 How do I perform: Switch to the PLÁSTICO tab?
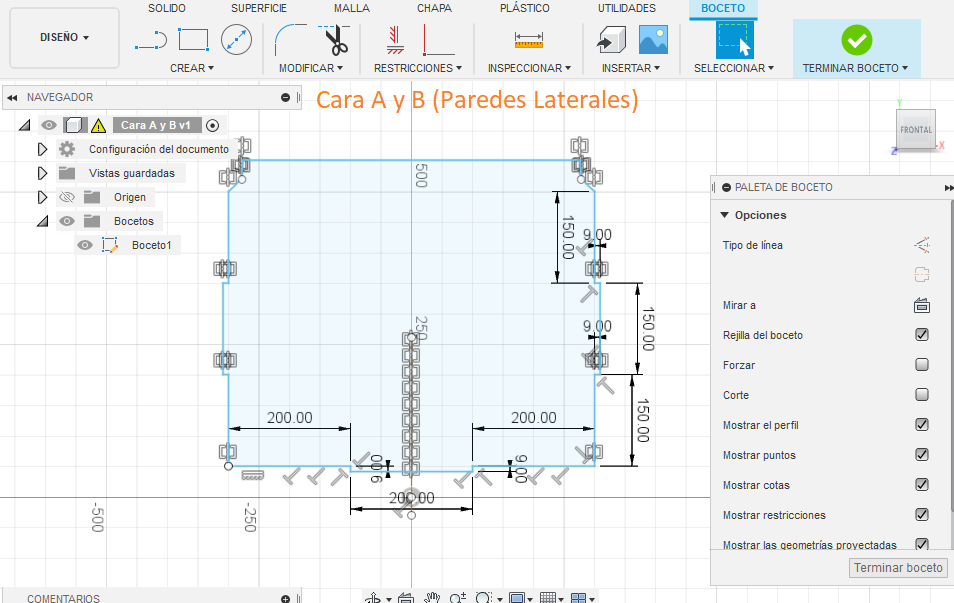point(524,9)
